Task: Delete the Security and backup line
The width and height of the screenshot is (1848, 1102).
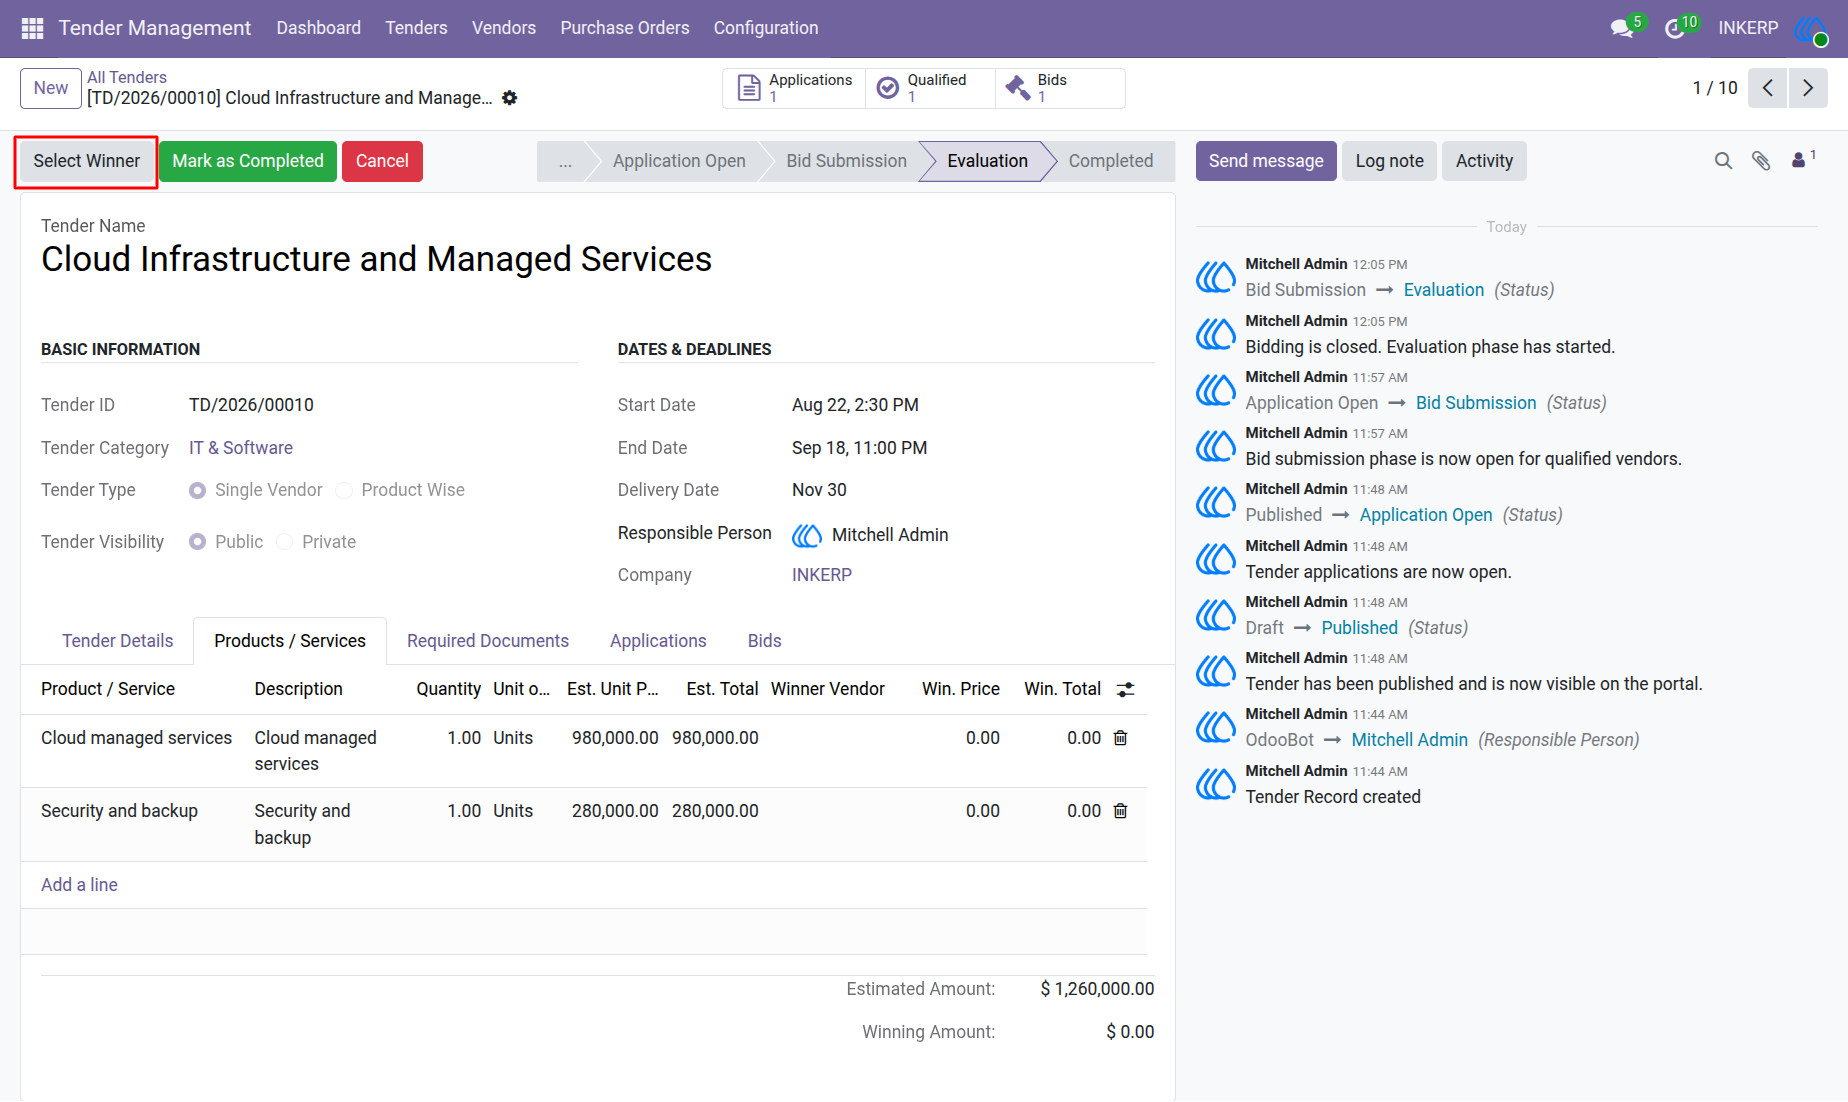Action: 1120,811
